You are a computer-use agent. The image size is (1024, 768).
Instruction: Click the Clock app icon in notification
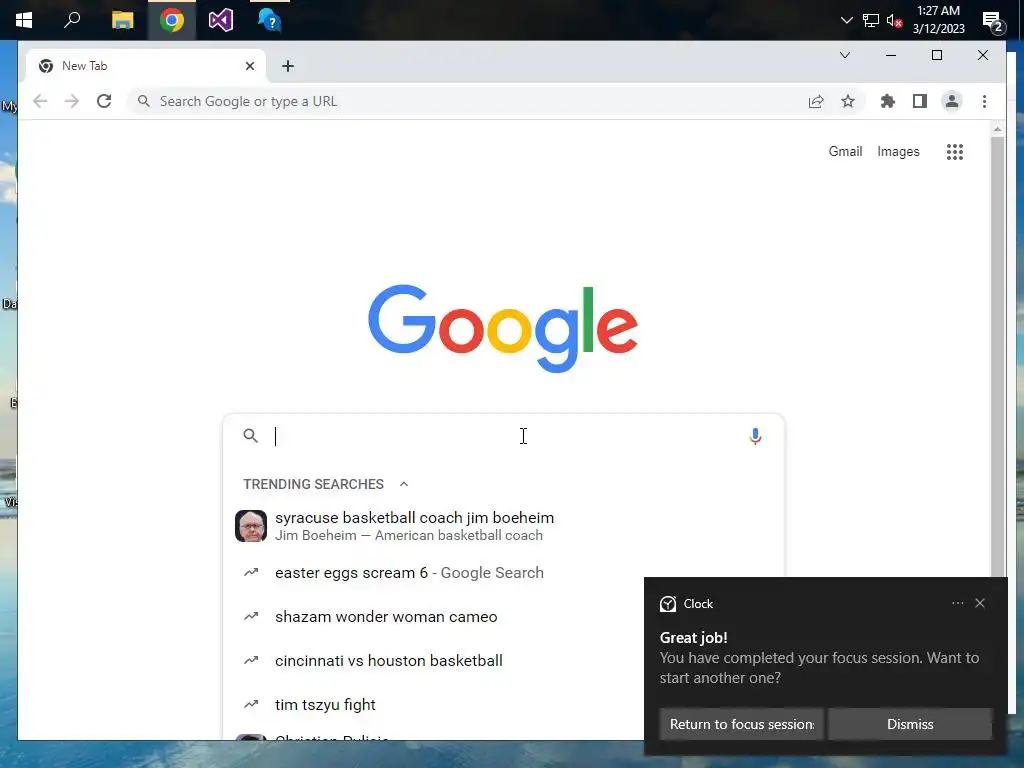667,604
